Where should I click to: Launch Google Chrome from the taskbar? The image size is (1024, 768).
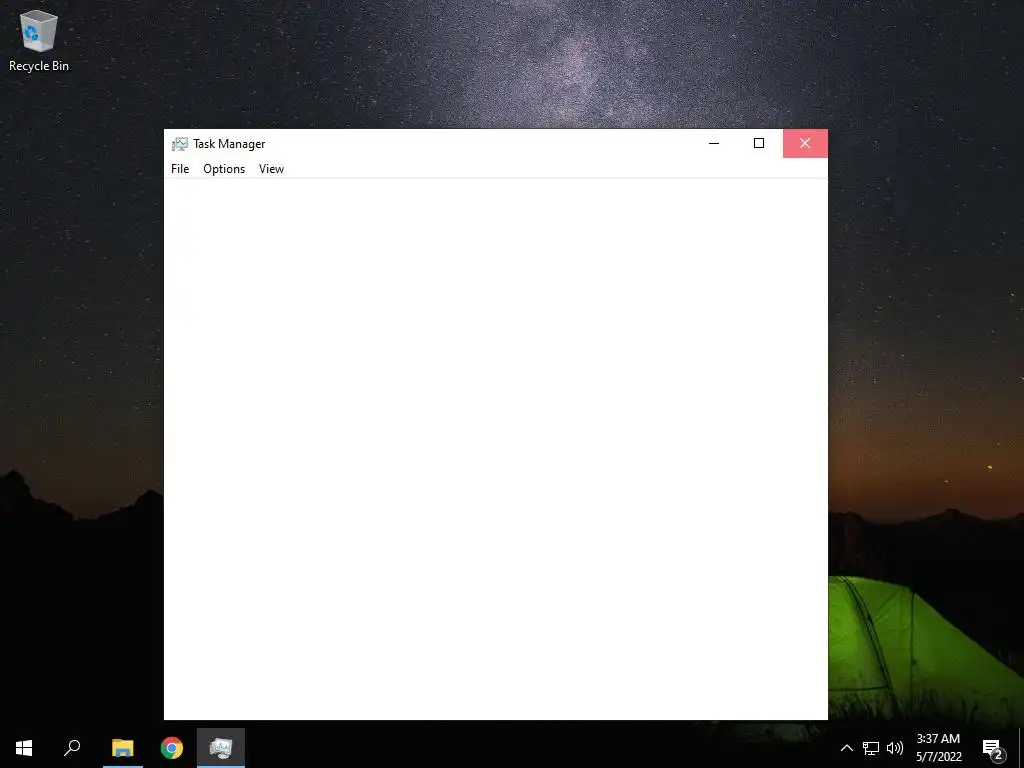tap(172, 748)
